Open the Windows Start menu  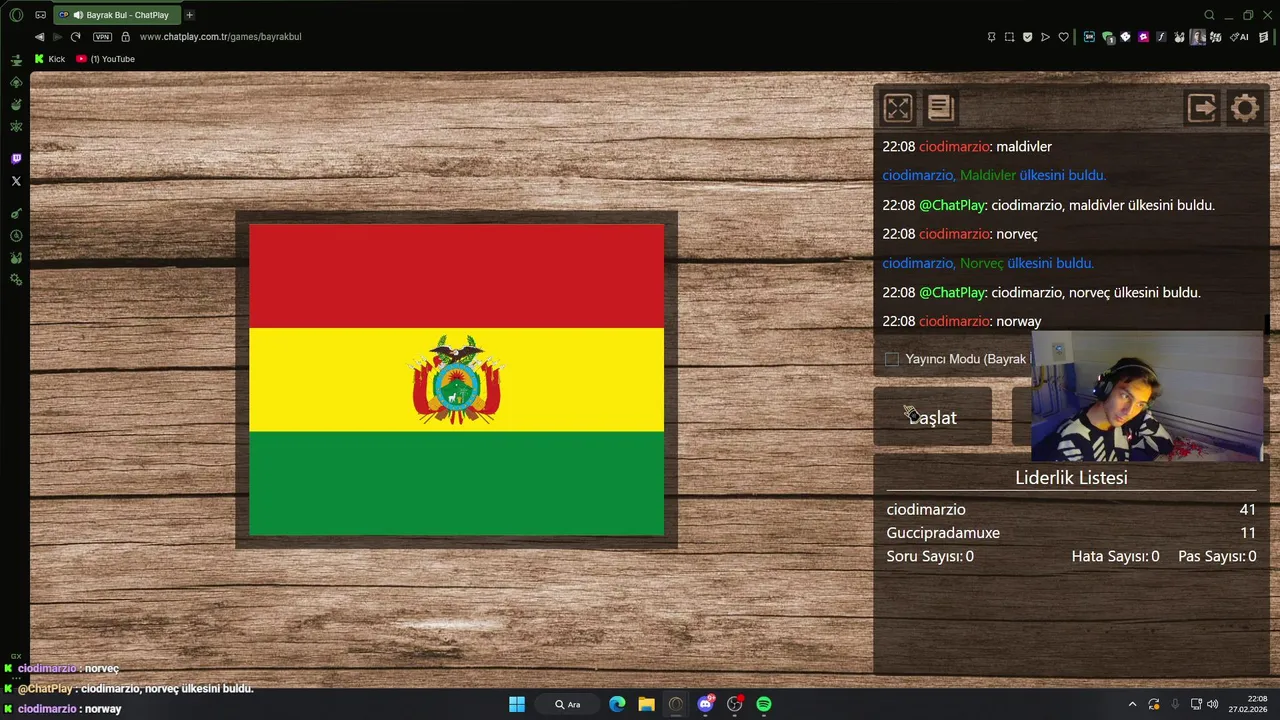coord(517,704)
